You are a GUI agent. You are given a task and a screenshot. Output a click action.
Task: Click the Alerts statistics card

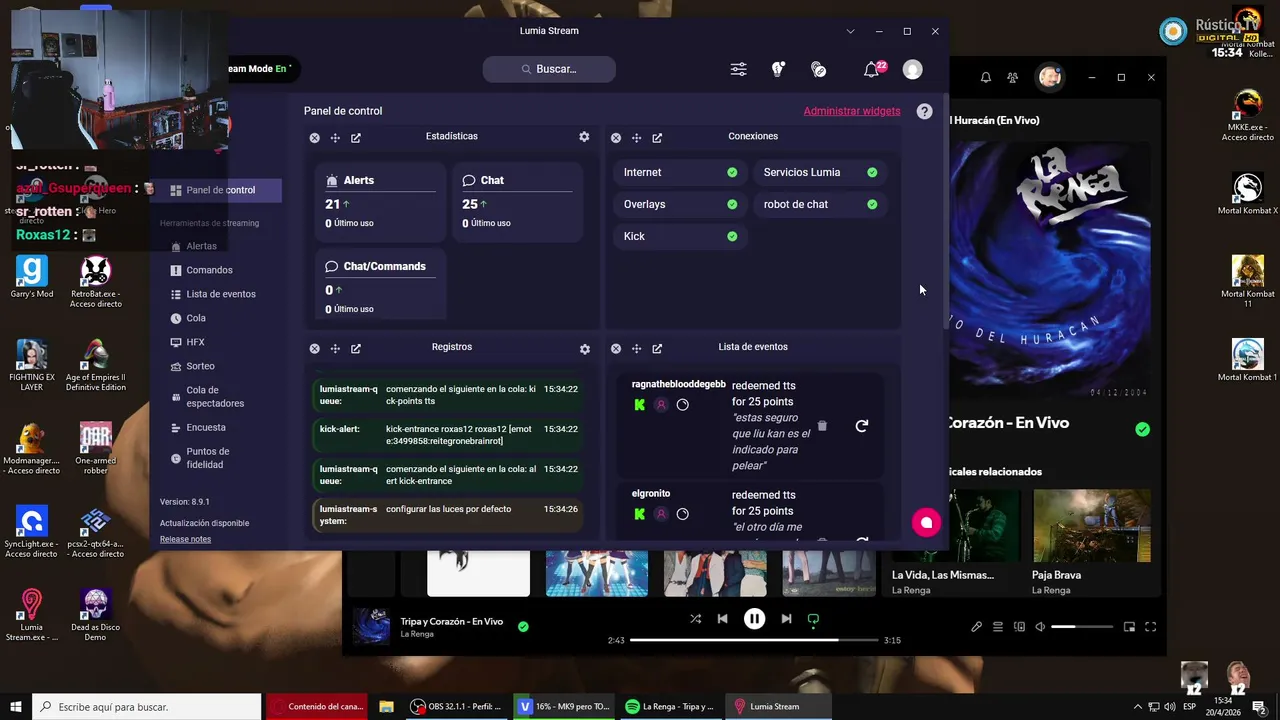coord(380,200)
